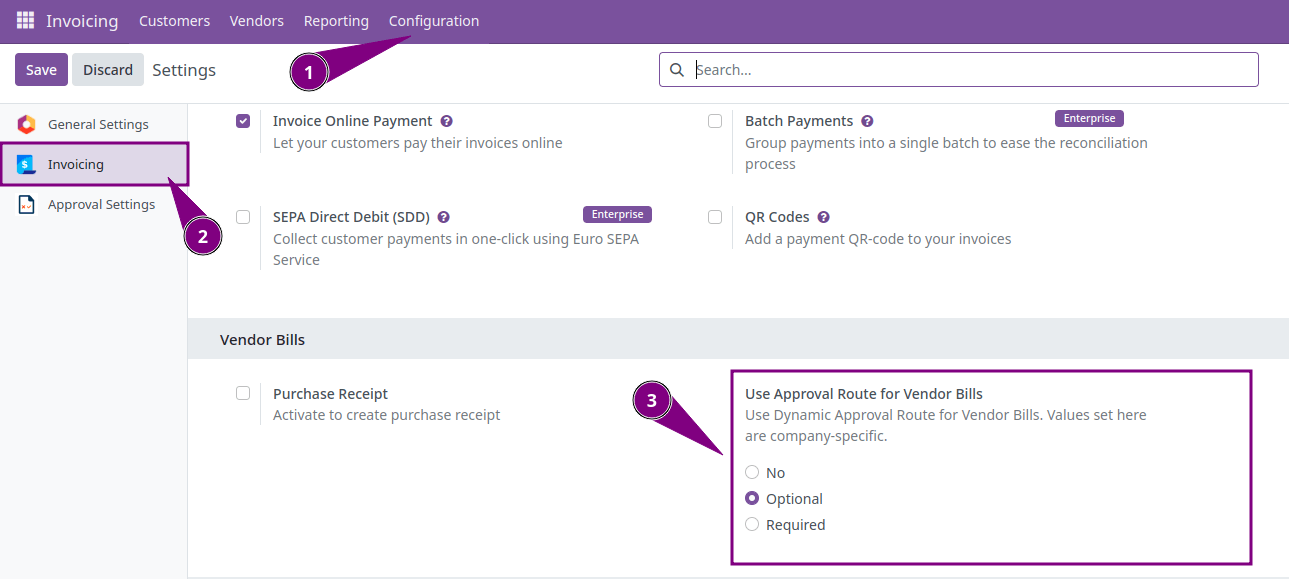1289x579 pixels.
Task: Discard the pending changes
Action: point(107,69)
